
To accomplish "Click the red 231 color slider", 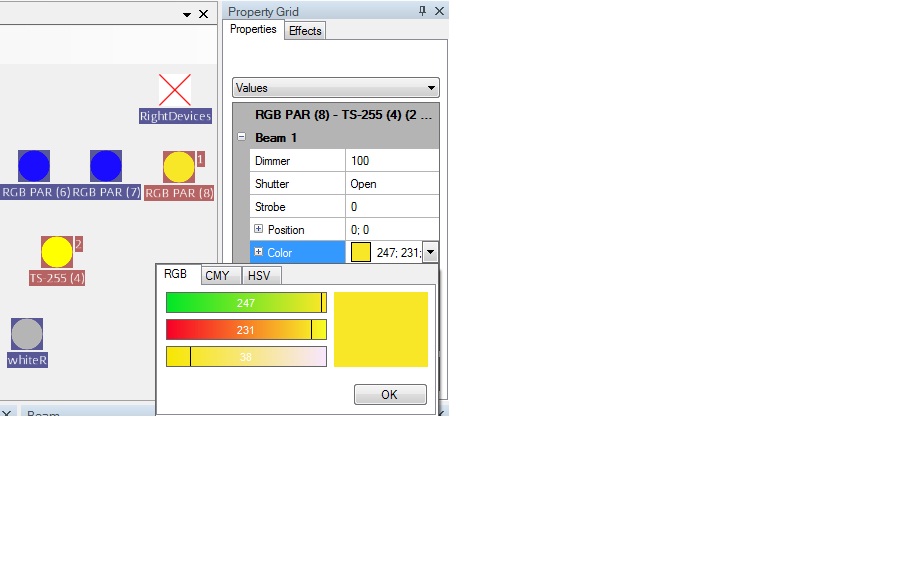I will pyautogui.click(x=246, y=330).
